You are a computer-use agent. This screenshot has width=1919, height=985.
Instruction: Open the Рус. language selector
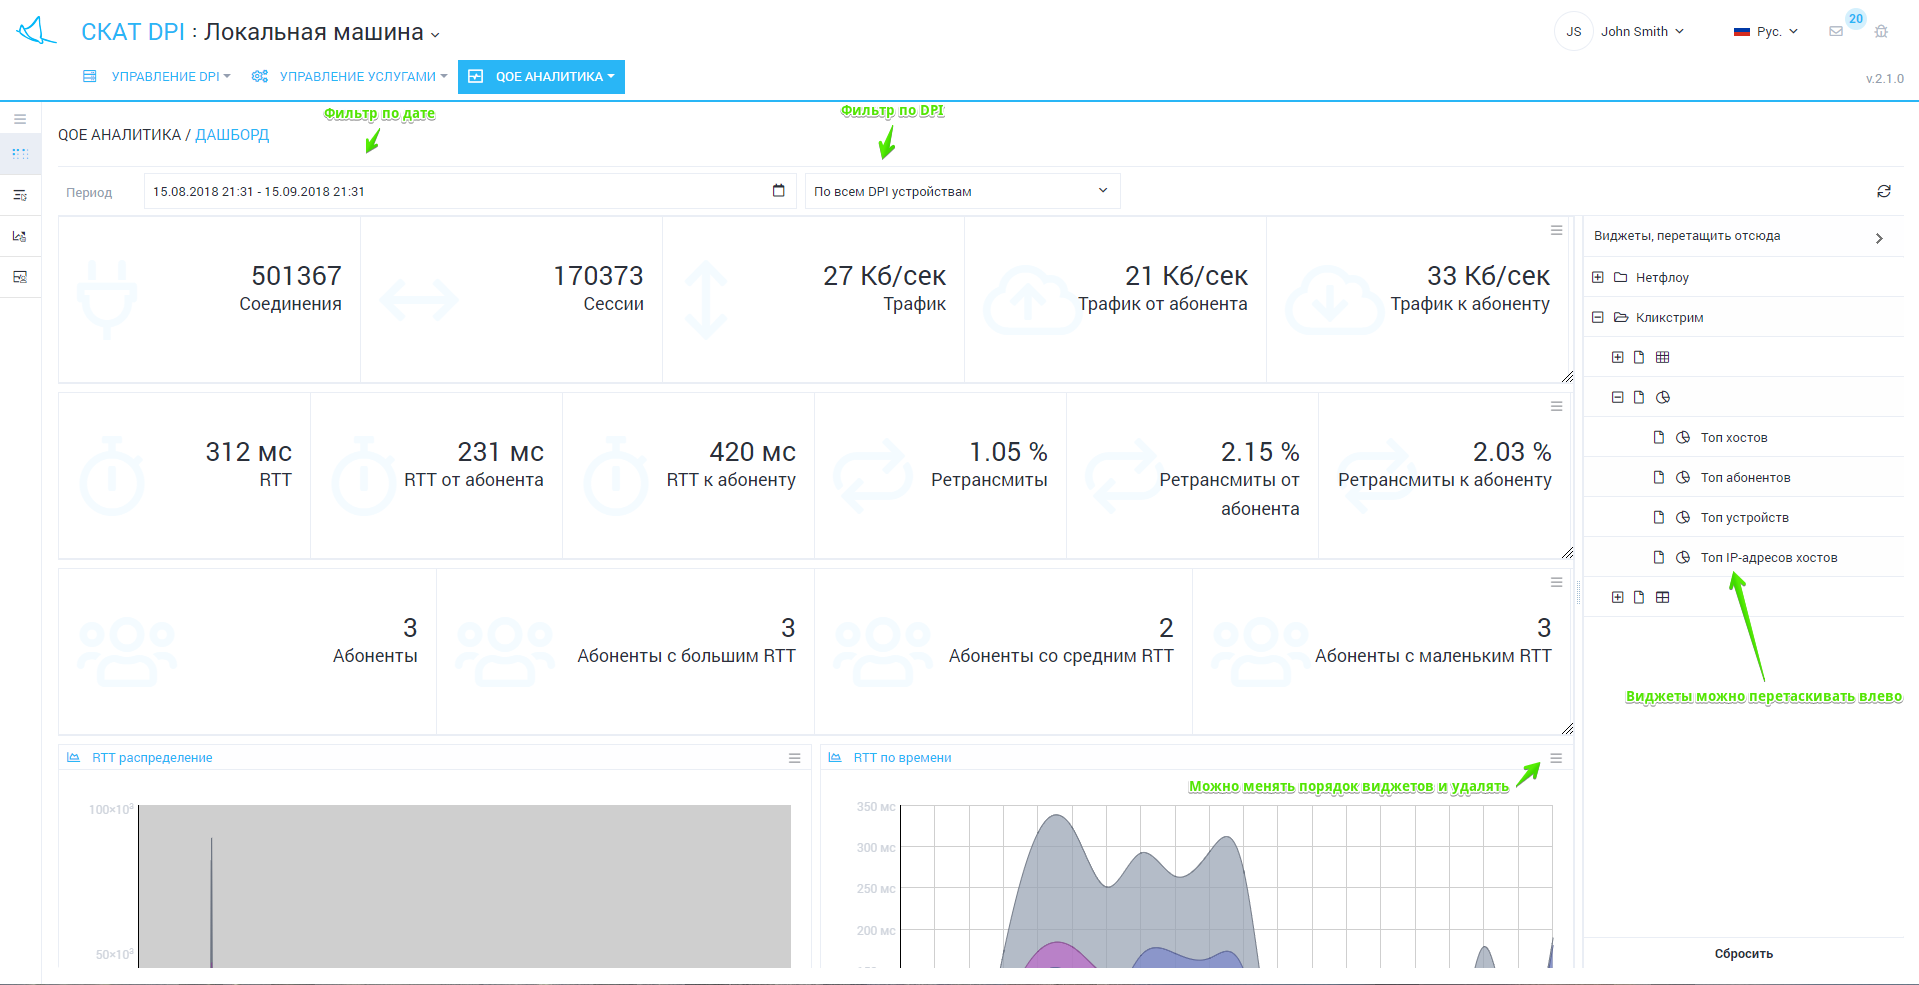point(1766,32)
